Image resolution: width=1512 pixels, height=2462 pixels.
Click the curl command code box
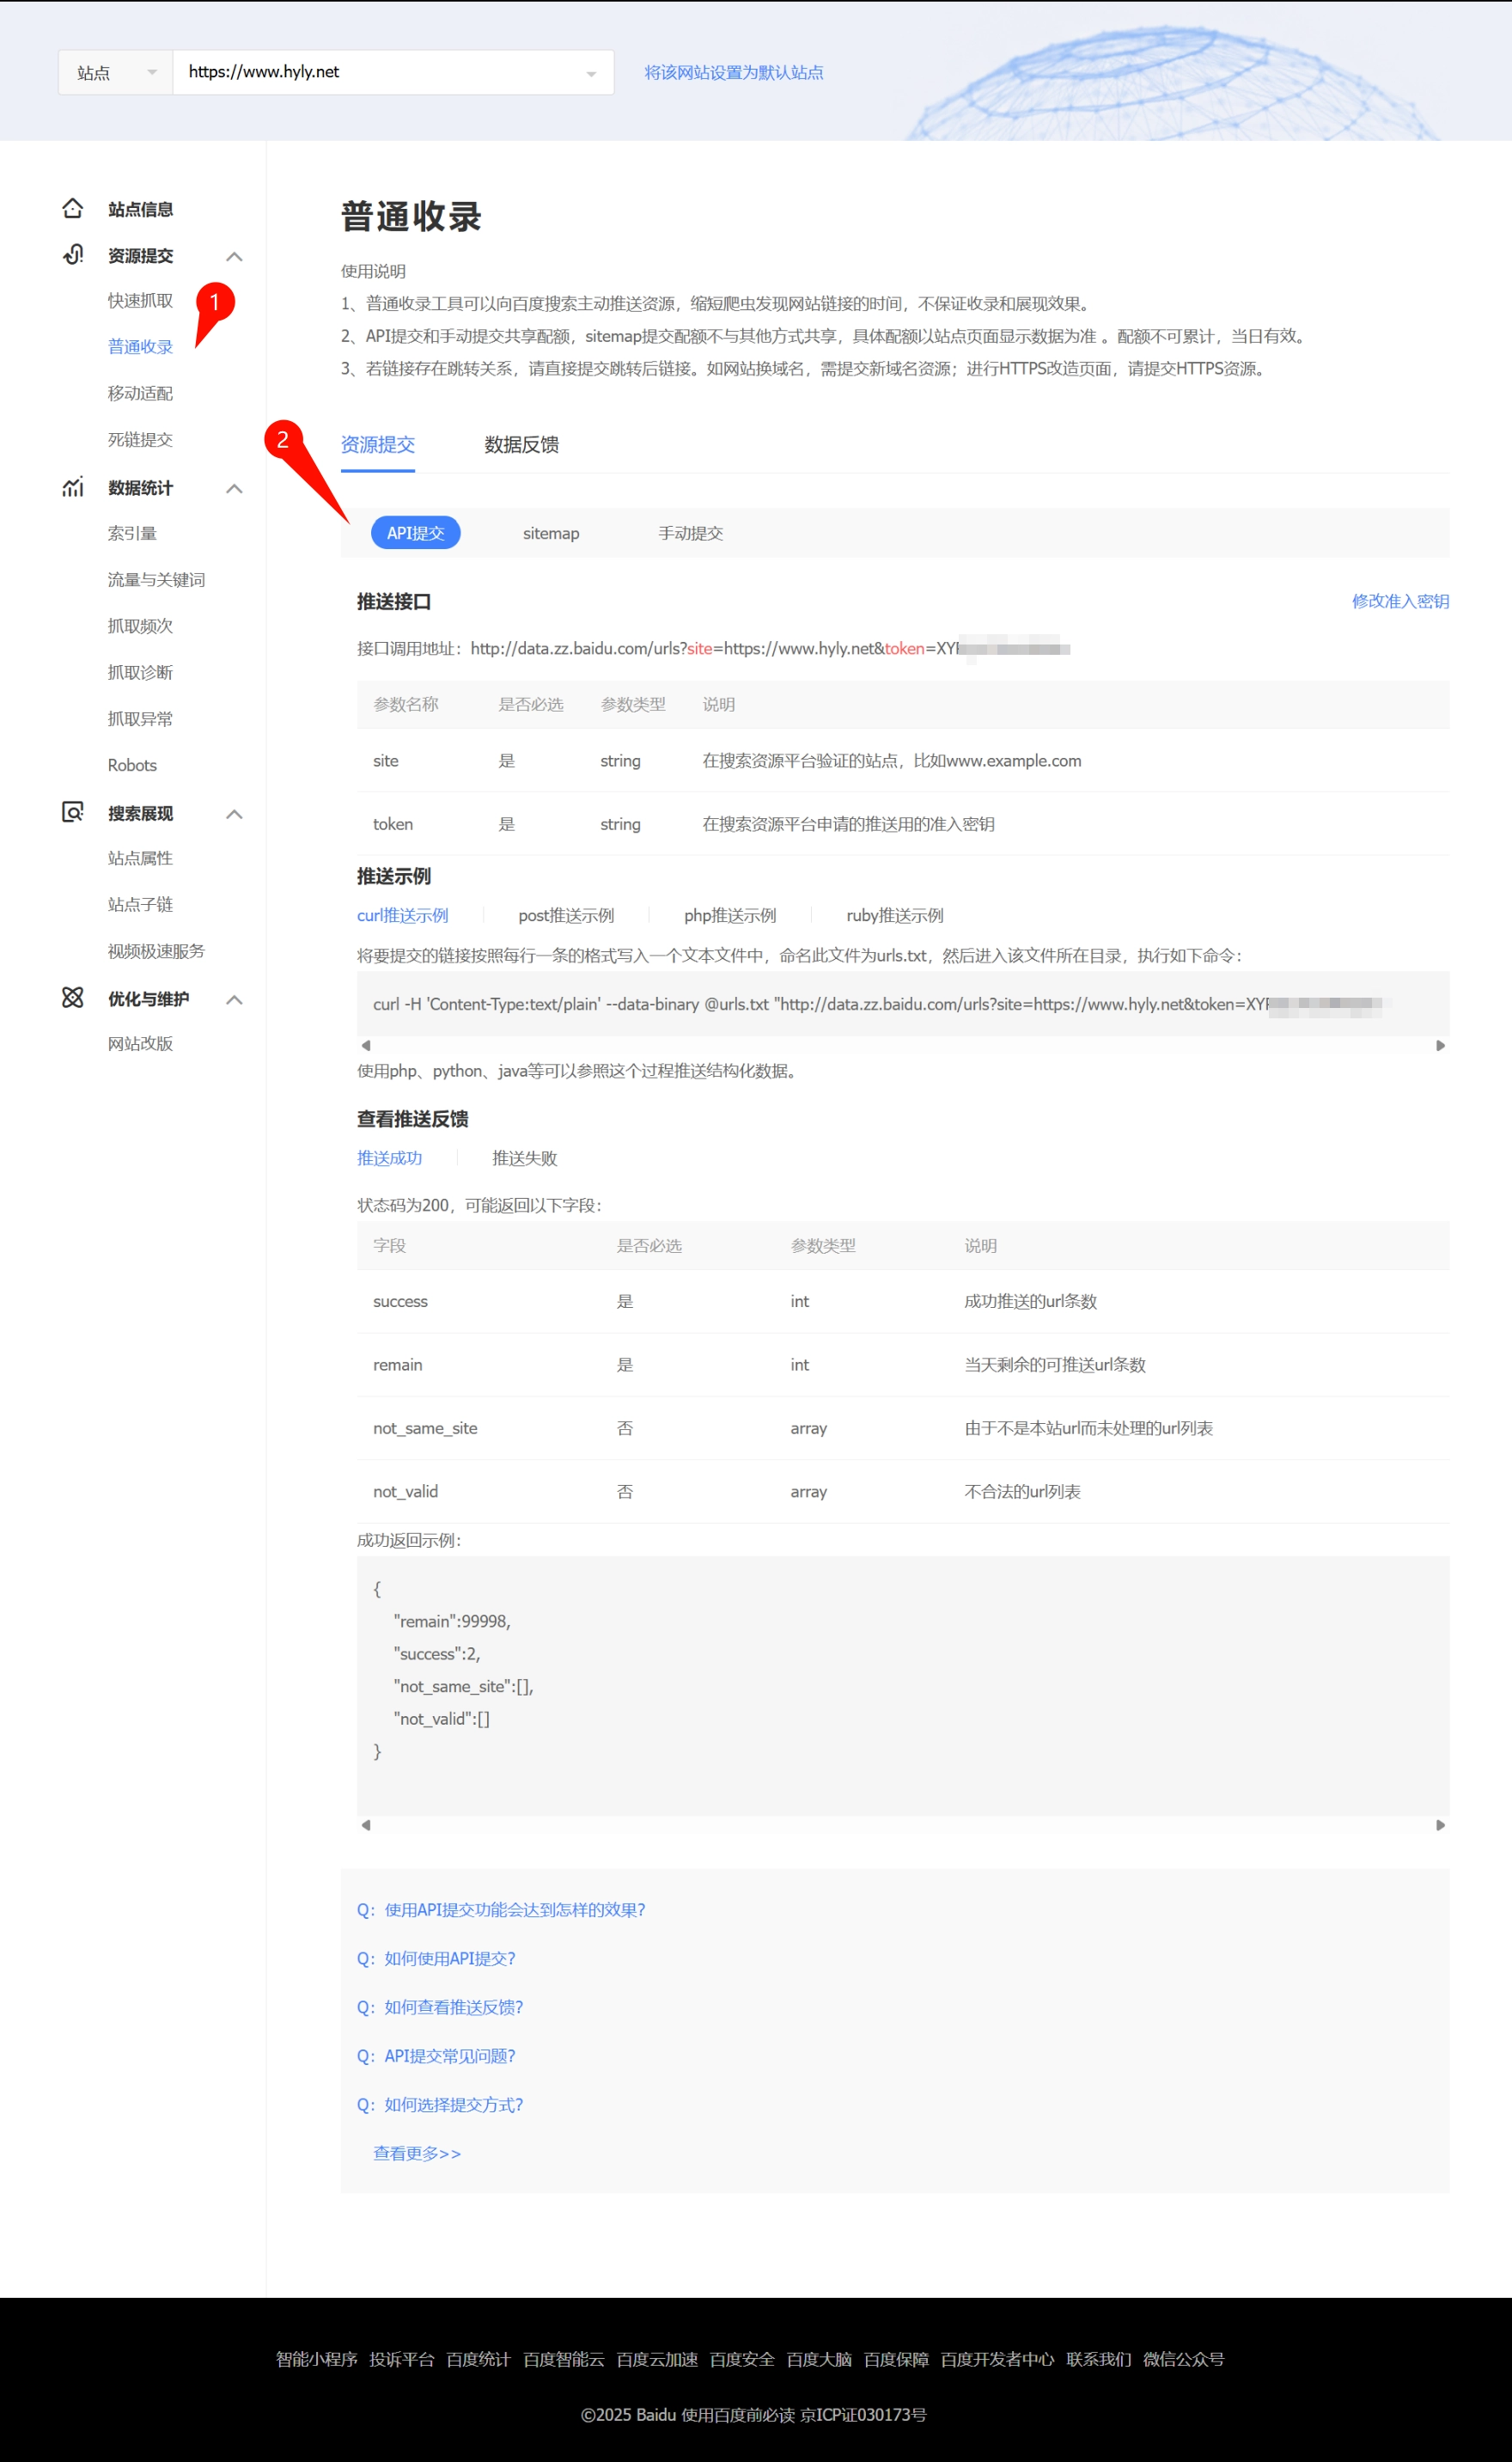tap(903, 1004)
